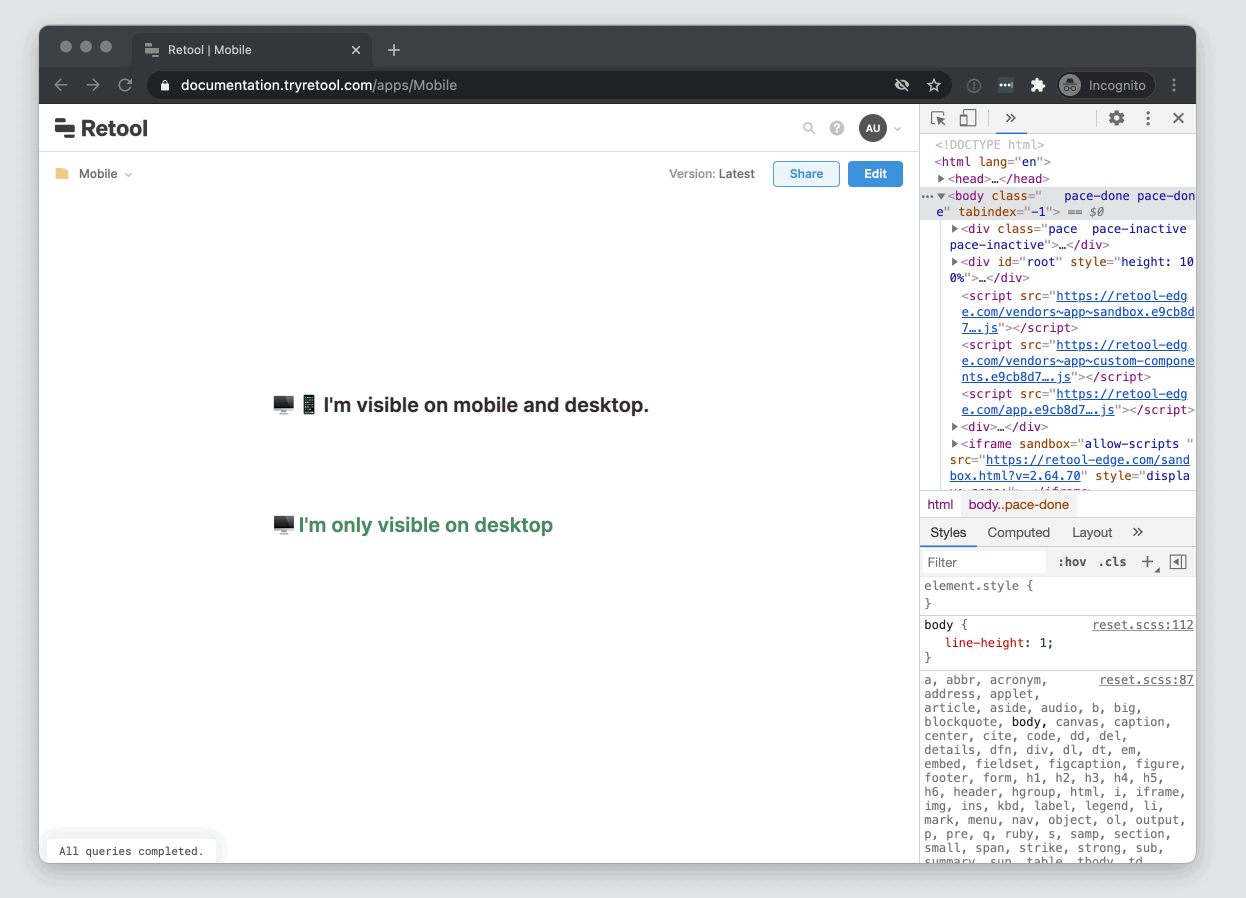
Task: Click 'I'm only visible on desktop' text
Action: tap(426, 525)
